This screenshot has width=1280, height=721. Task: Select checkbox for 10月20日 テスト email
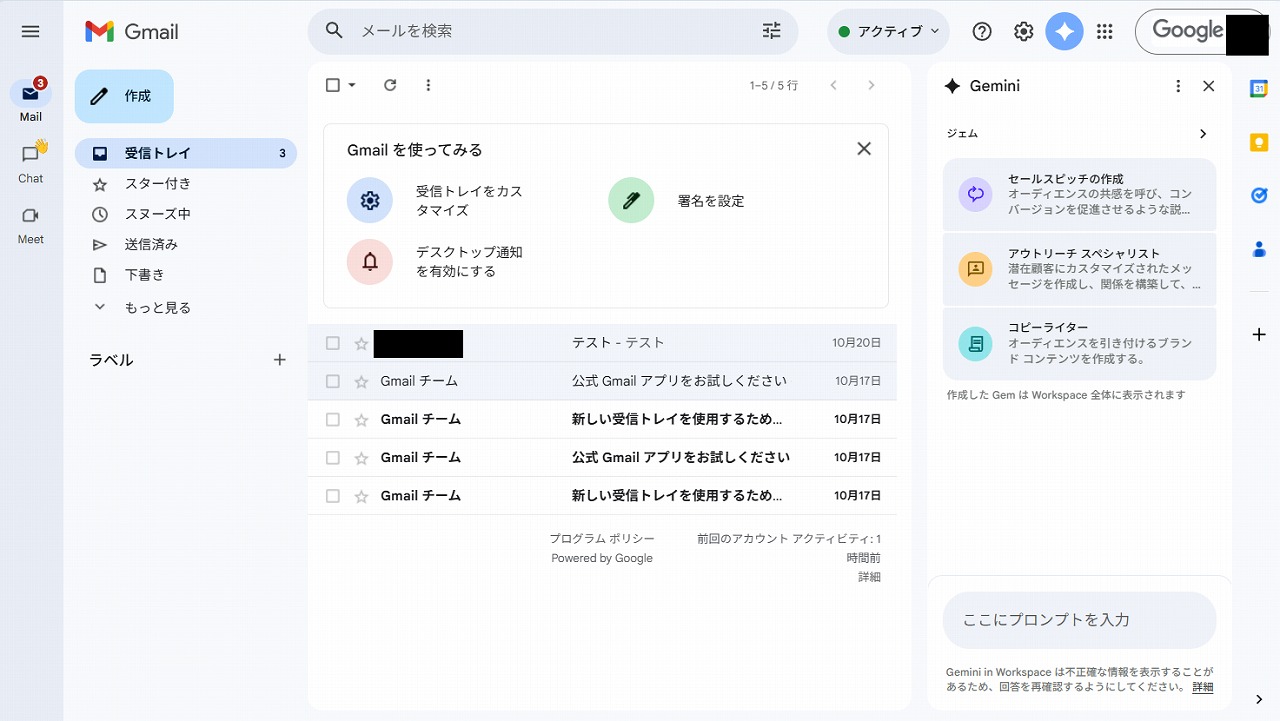point(333,343)
